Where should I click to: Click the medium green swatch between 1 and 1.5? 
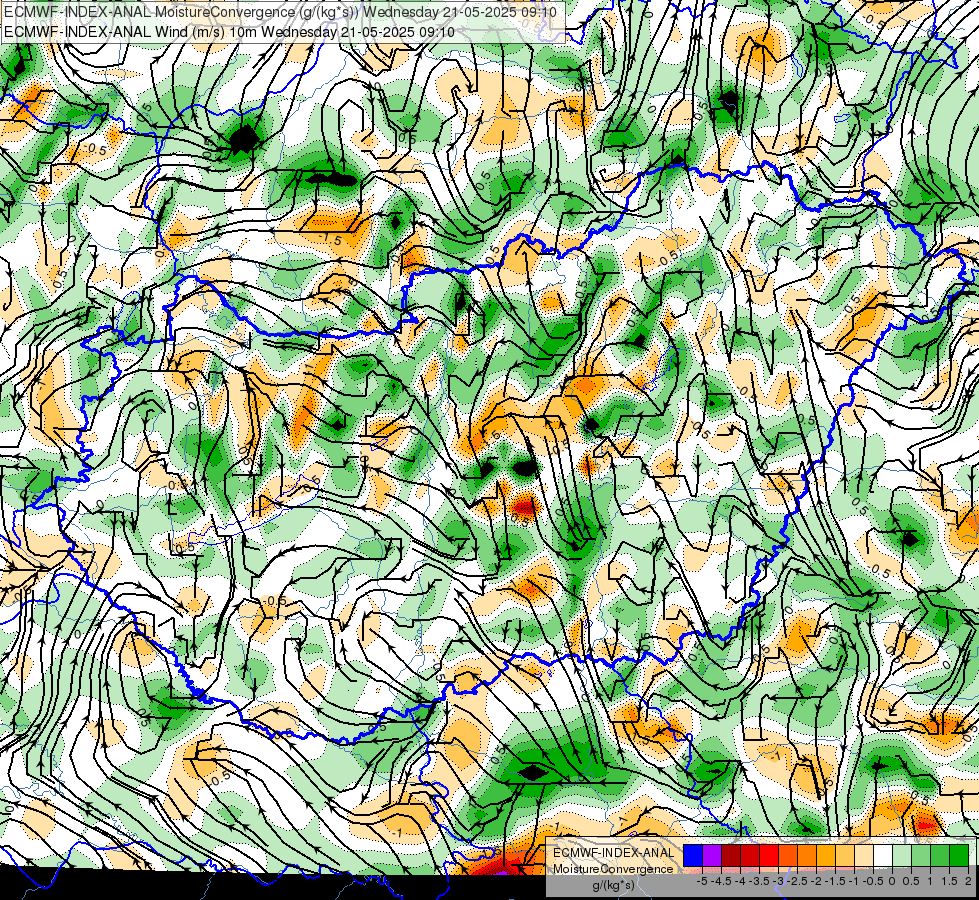(940, 855)
